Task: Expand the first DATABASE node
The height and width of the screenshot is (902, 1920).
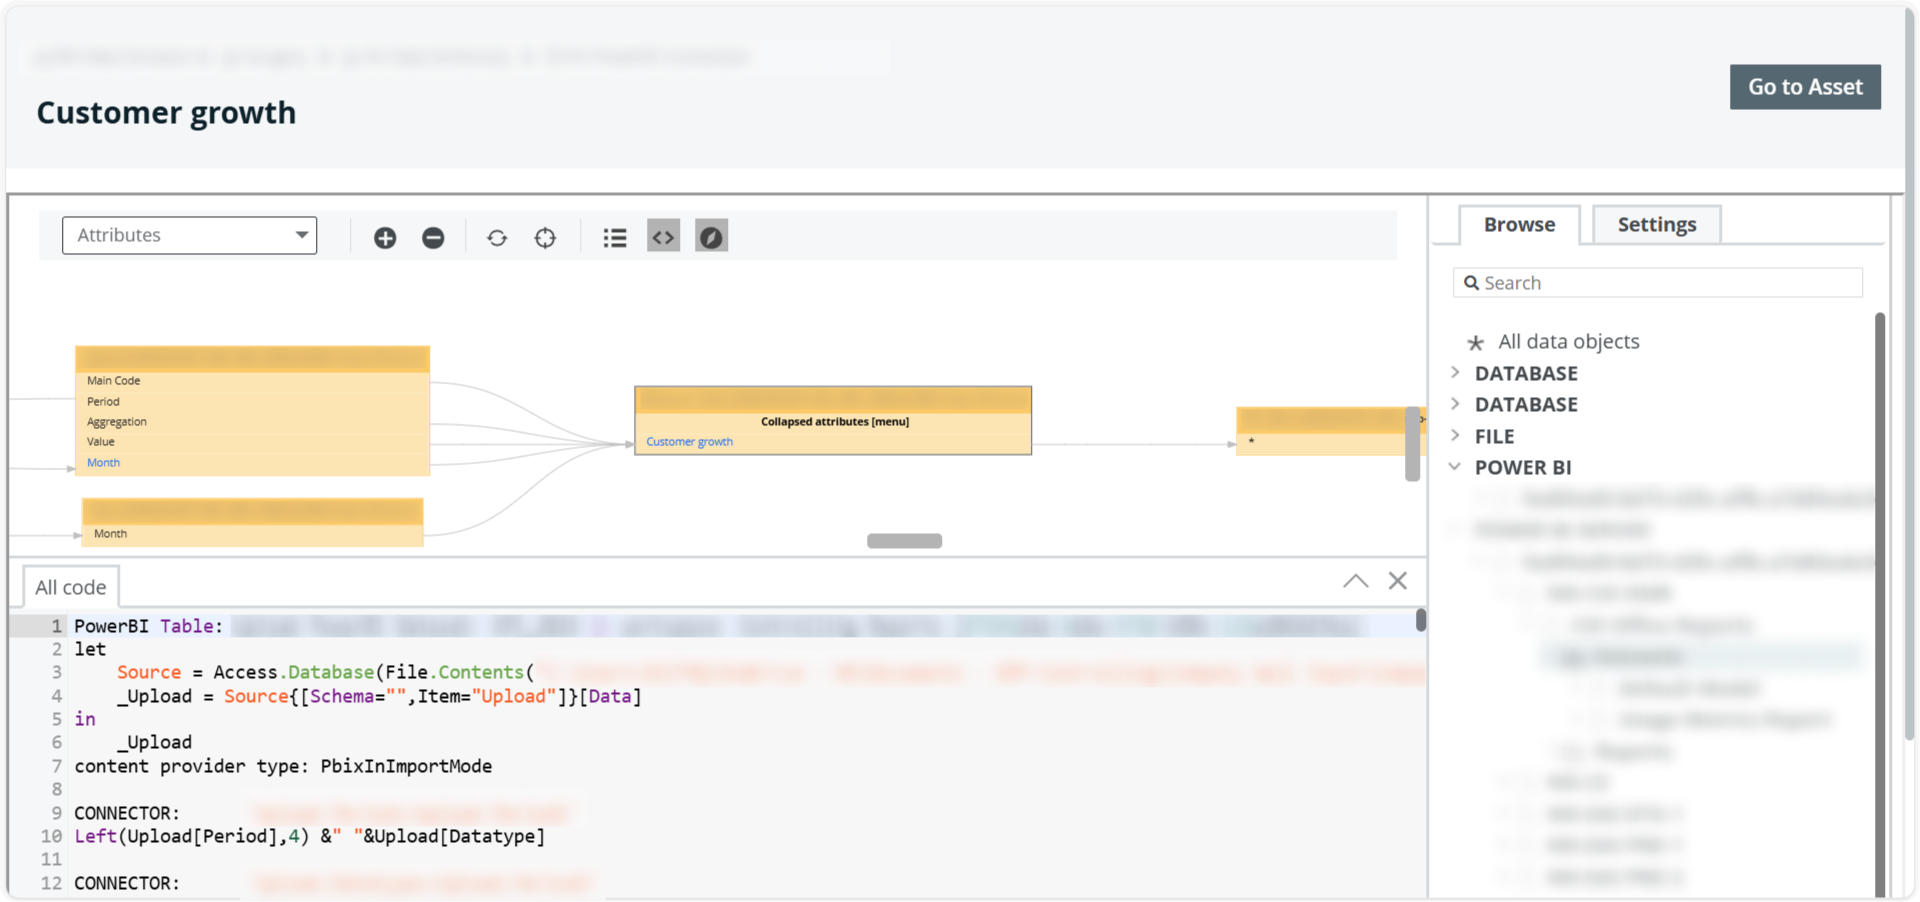Action: (1455, 373)
